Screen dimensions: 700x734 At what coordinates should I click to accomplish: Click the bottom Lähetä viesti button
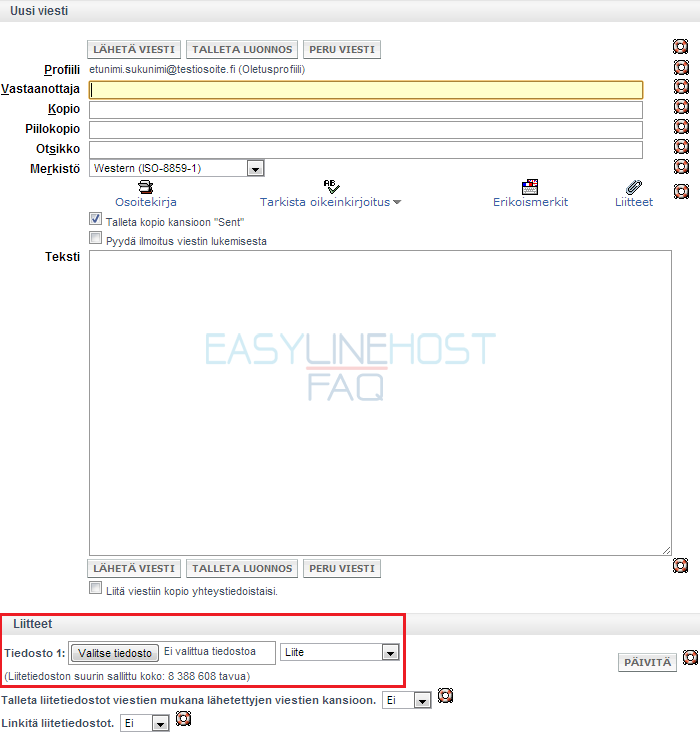point(134,569)
